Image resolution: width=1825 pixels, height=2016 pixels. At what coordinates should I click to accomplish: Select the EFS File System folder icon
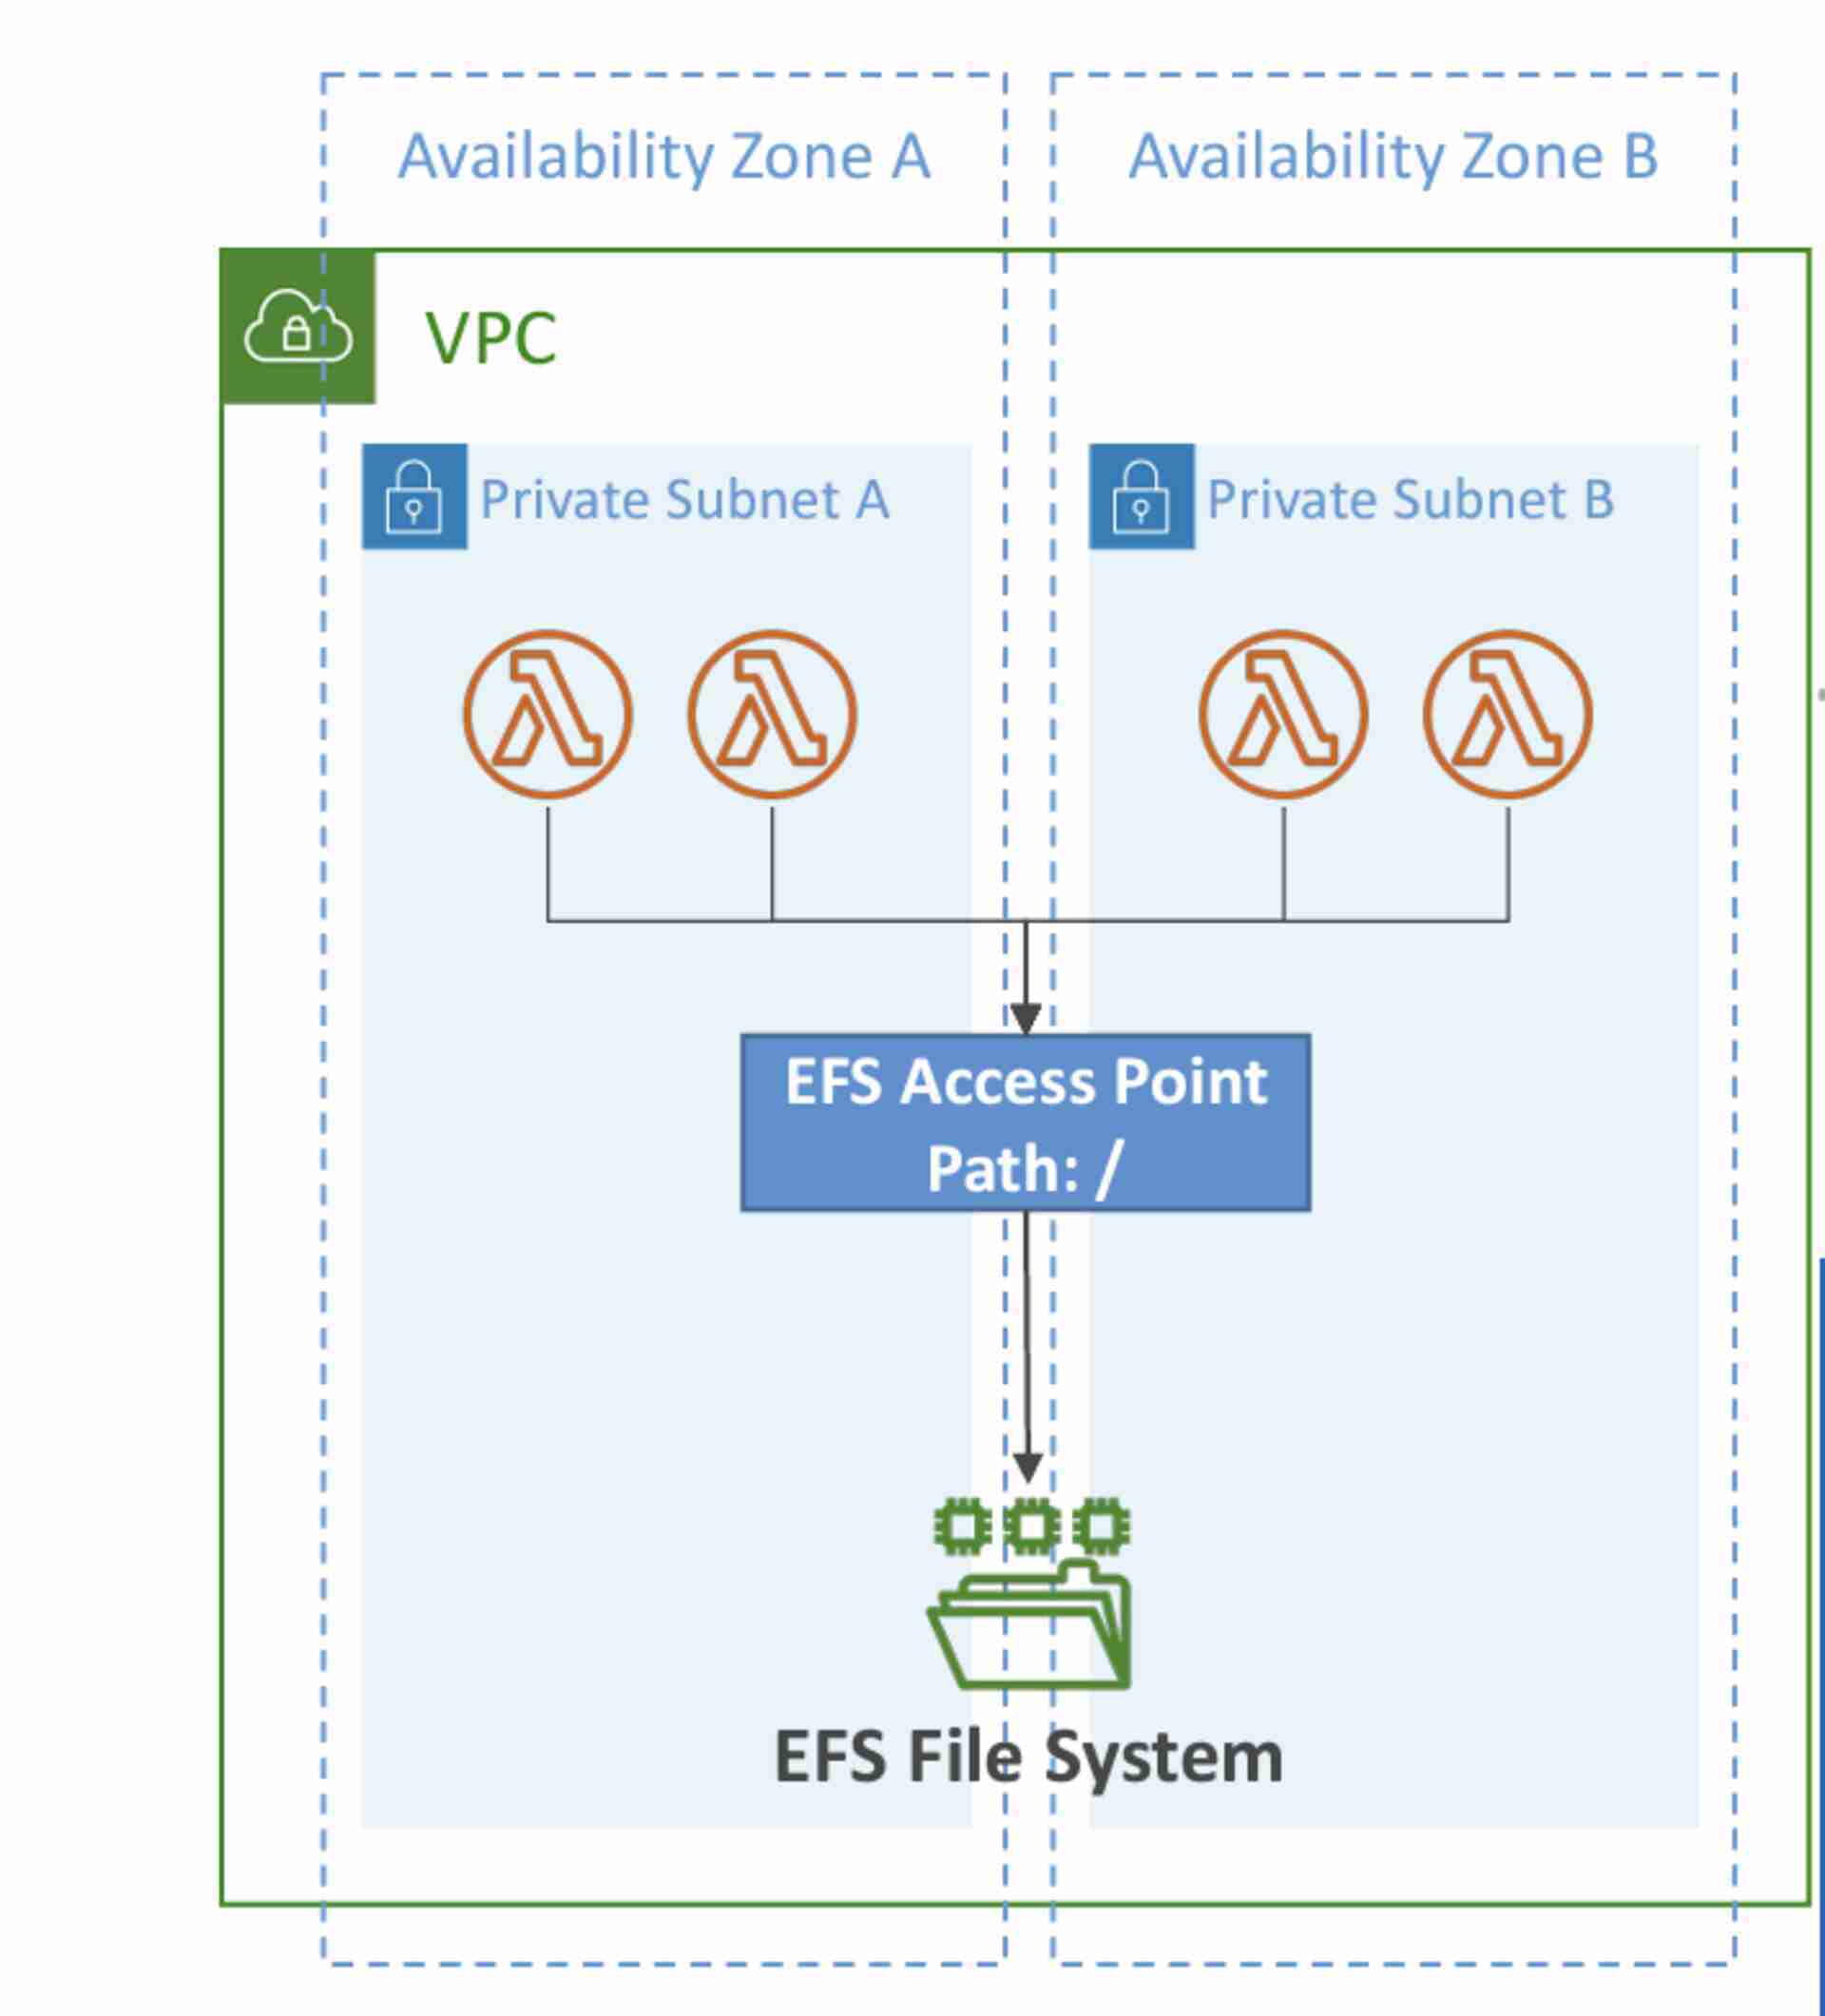(x=1030, y=1594)
